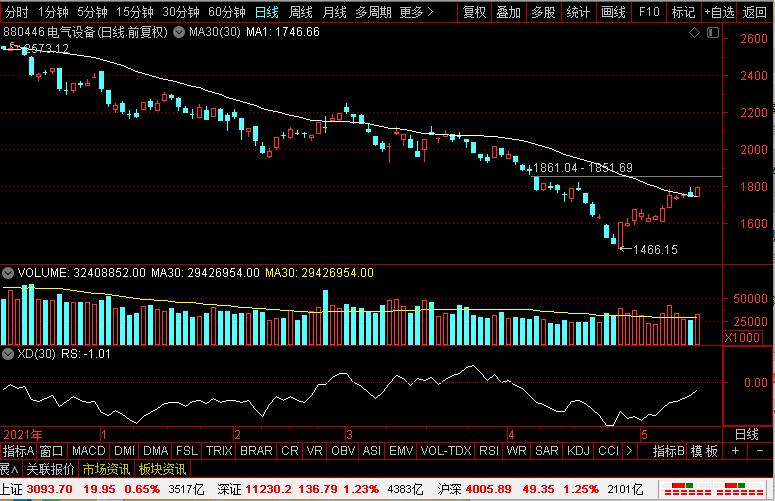Zoom out chart with the − button
The image size is (775, 501).
point(760,451)
